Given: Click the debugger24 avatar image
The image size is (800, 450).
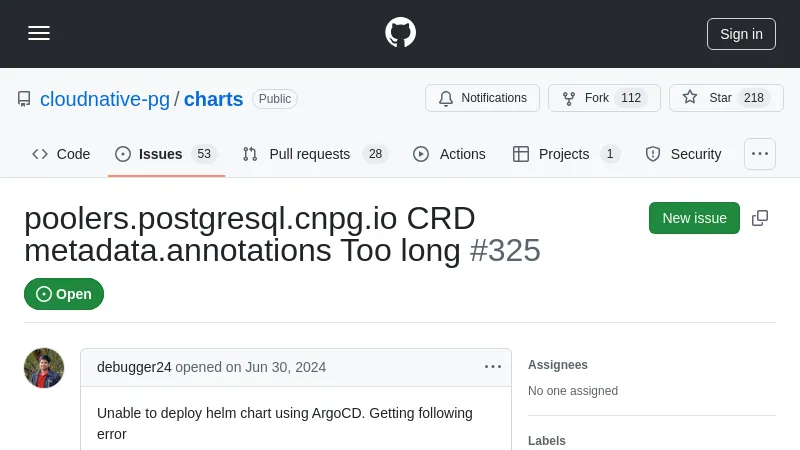Looking at the screenshot, I should pos(44,368).
